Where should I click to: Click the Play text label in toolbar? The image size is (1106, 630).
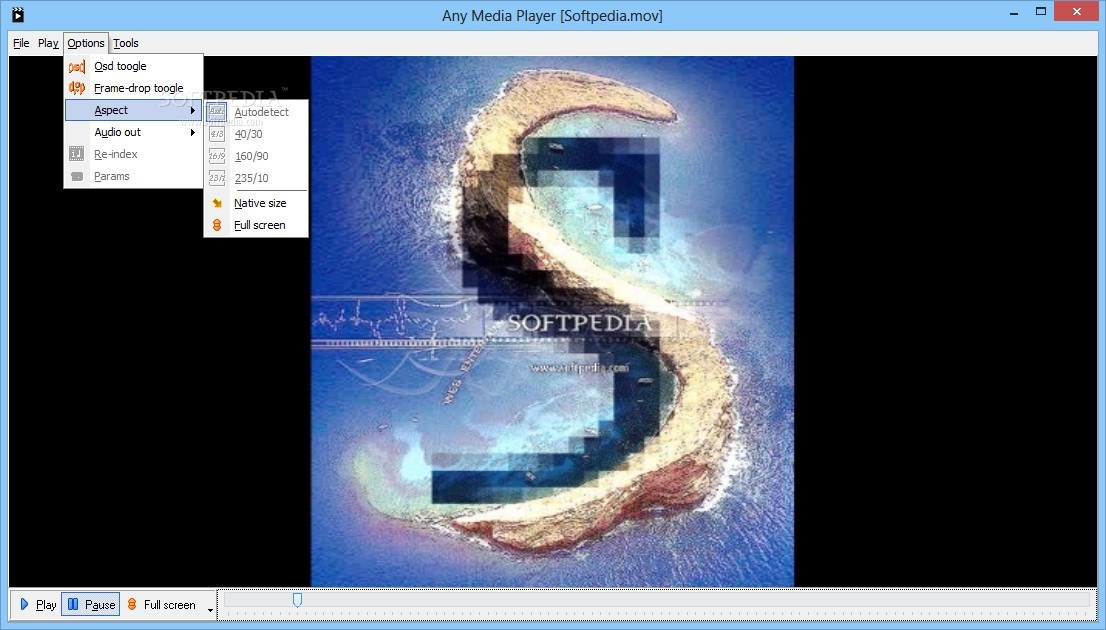point(47,605)
